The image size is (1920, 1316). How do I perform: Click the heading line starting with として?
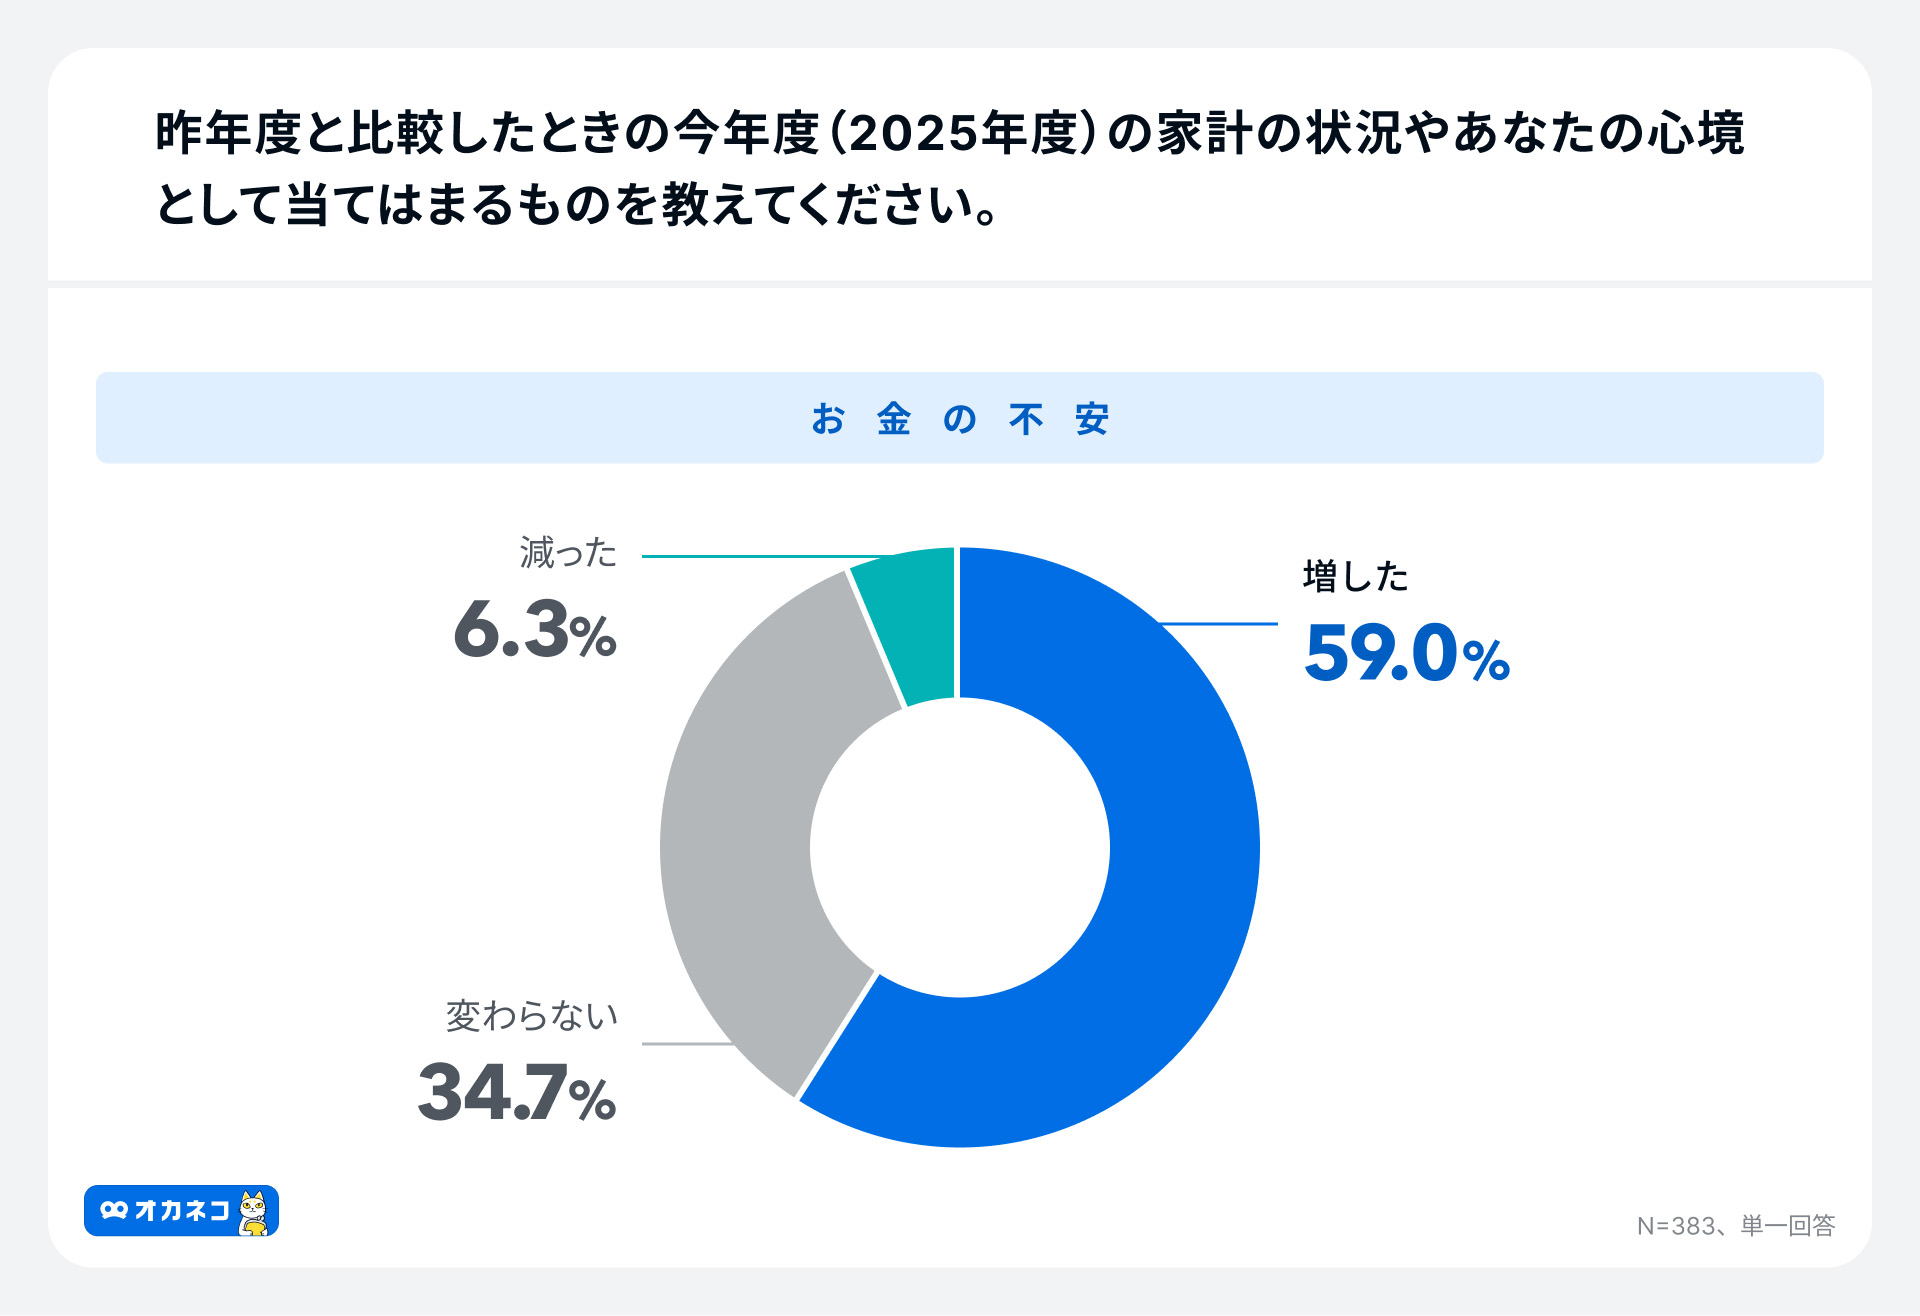[x=576, y=205]
